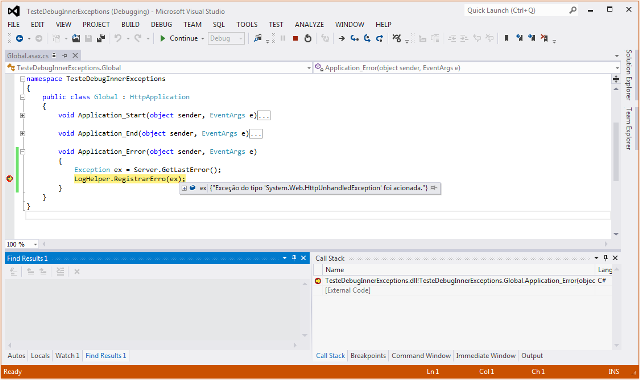640x380 pixels.
Task: Close the Call Stack panel
Action: [615, 258]
